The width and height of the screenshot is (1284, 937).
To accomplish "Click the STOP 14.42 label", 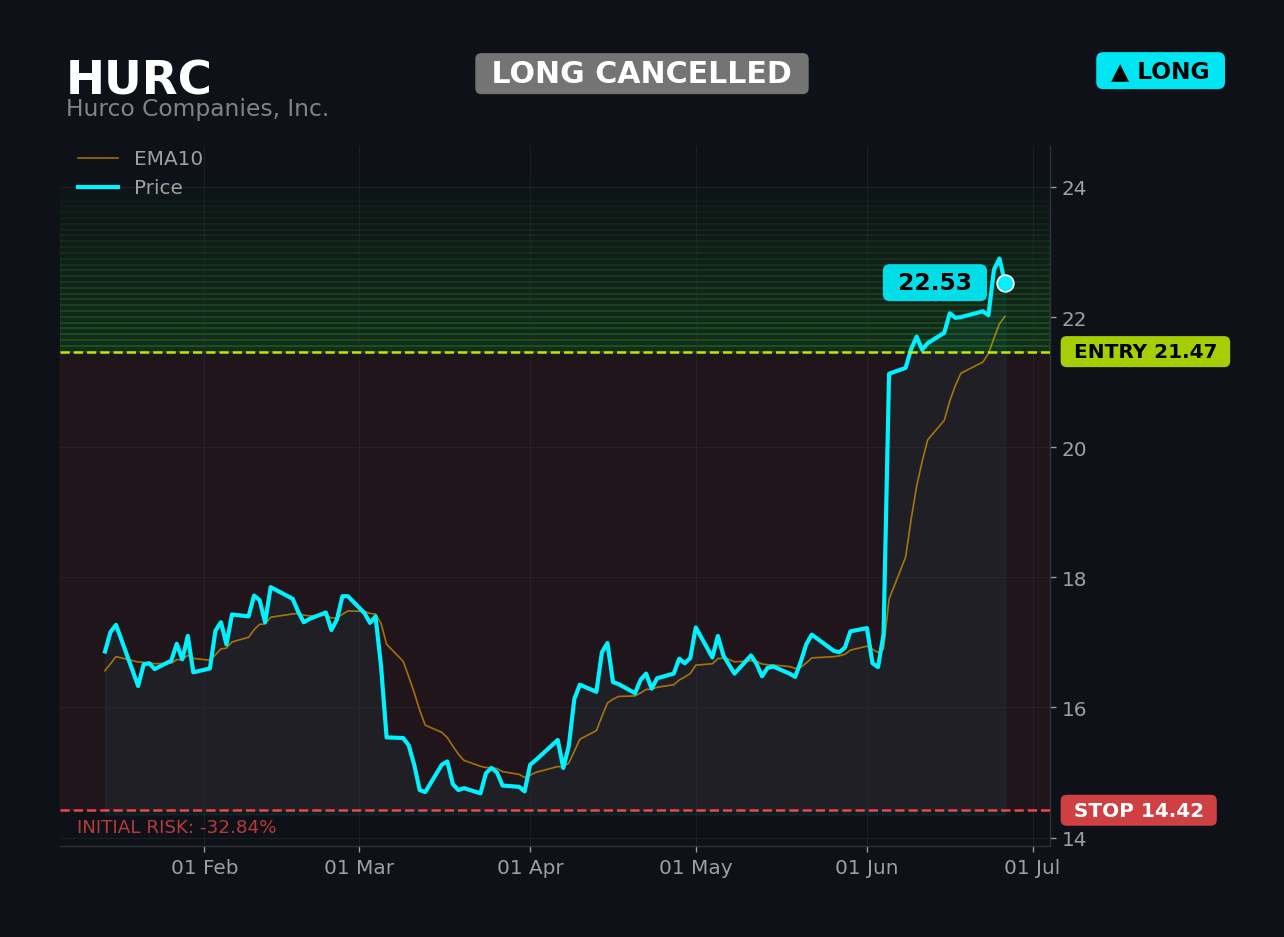I will 1139,811.
